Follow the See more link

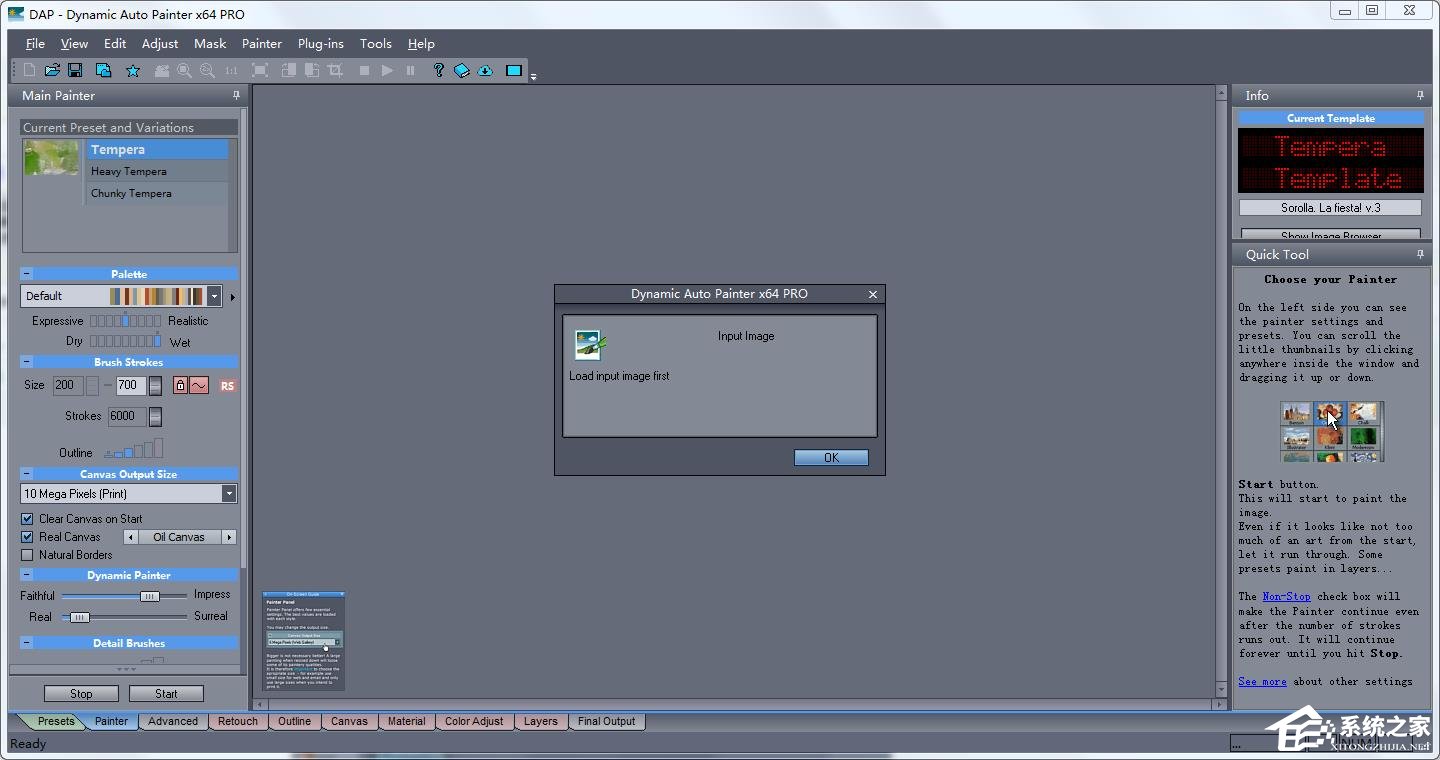point(1262,681)
